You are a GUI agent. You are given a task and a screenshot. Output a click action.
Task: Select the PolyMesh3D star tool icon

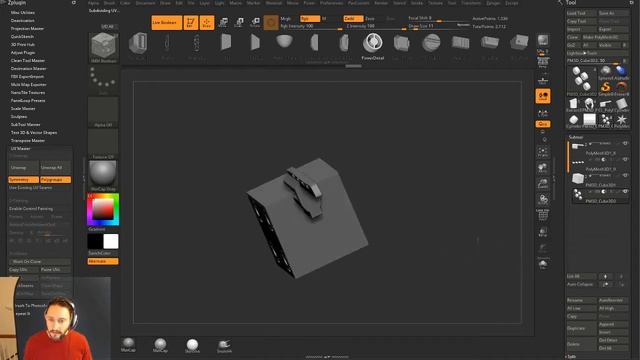click(621, 120)
